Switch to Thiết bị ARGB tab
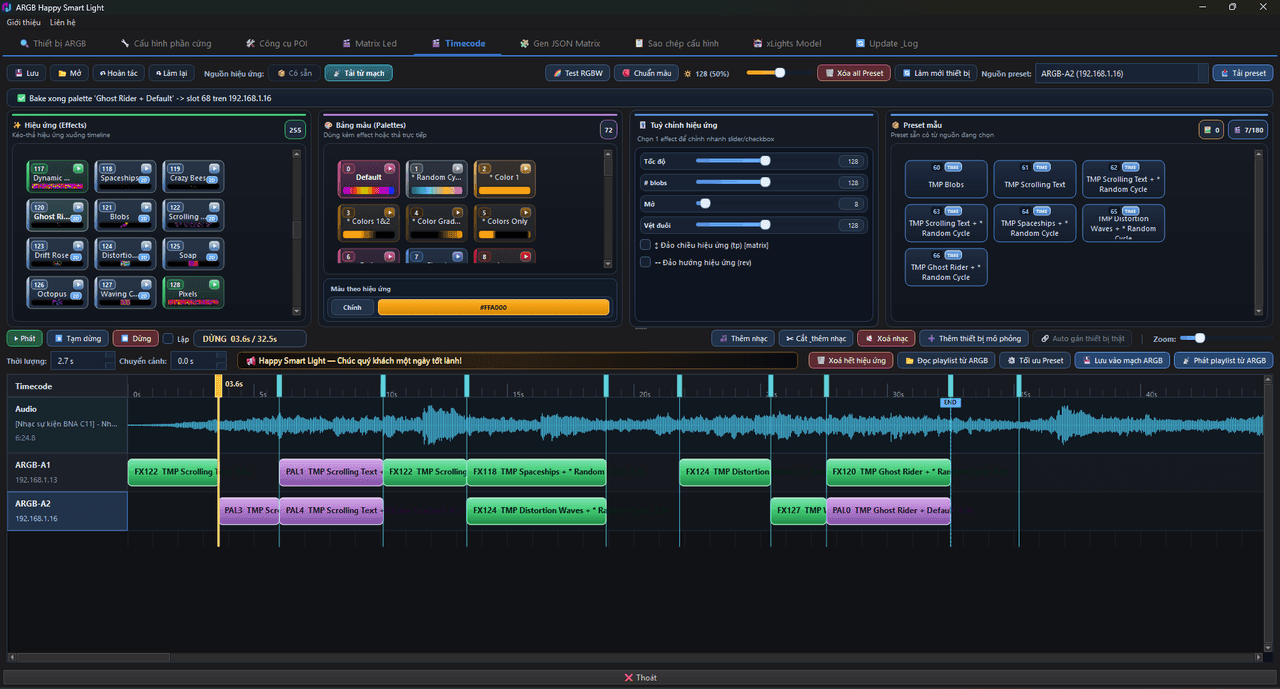Image resolution: width=1280 pixels, height=689 pixels. [52, 44]
